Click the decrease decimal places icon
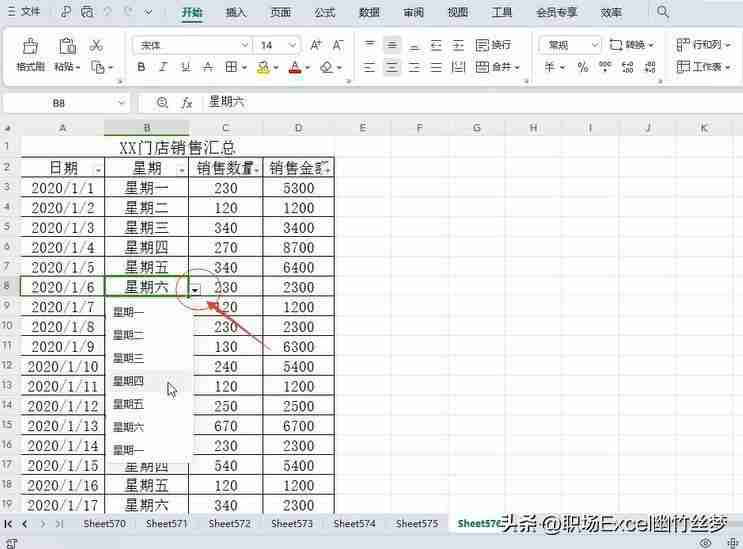 (650, 67)
